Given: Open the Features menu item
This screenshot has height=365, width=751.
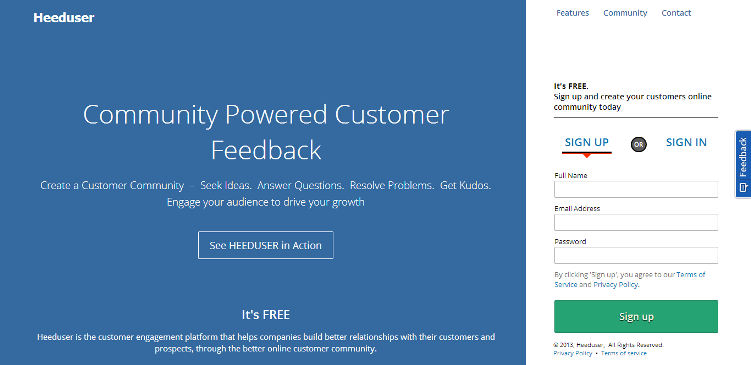Looking at the screenshot, I should click(572, 13).
